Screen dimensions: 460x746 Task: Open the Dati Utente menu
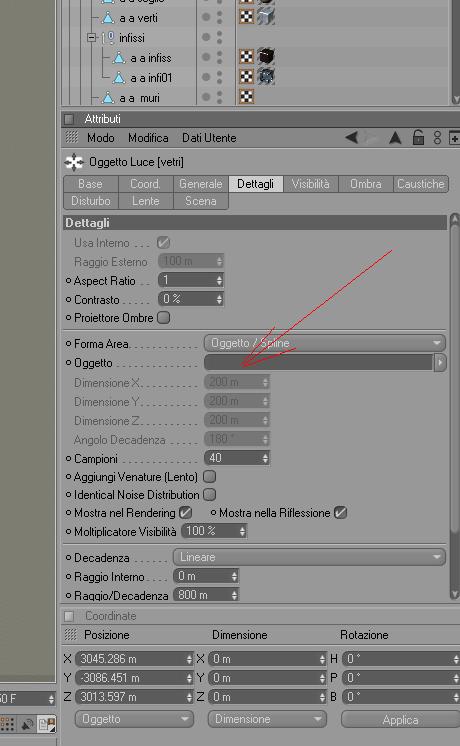[x=209, y=138]
